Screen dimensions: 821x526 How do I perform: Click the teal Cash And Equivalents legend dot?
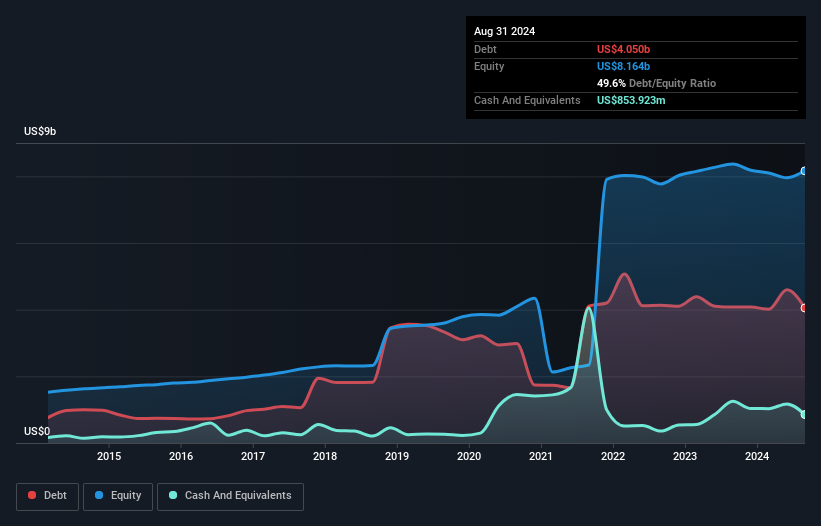173,495
